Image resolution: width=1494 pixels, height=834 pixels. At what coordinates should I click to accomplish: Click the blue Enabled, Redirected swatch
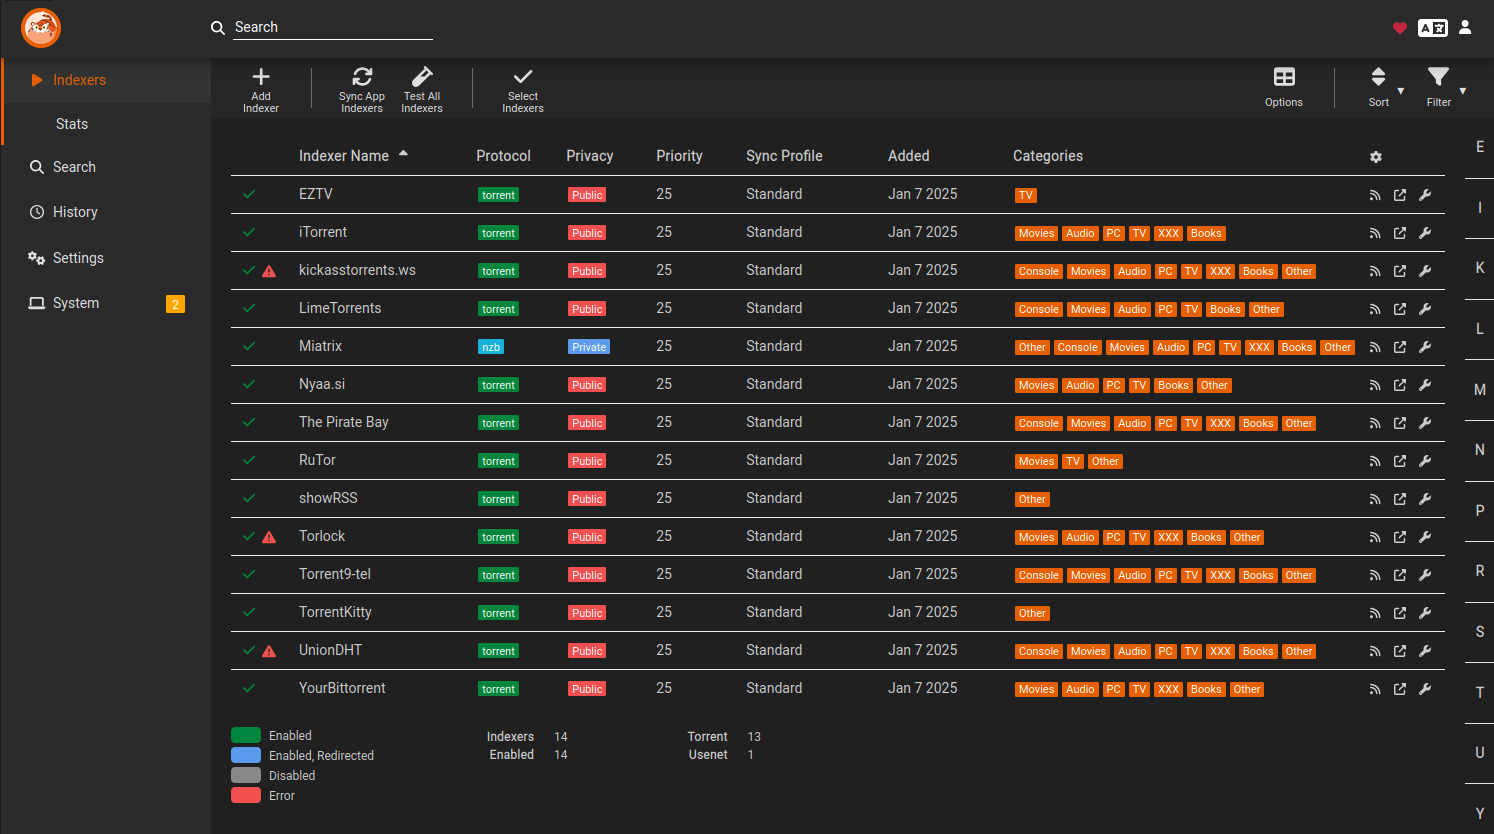click(246, 755)
